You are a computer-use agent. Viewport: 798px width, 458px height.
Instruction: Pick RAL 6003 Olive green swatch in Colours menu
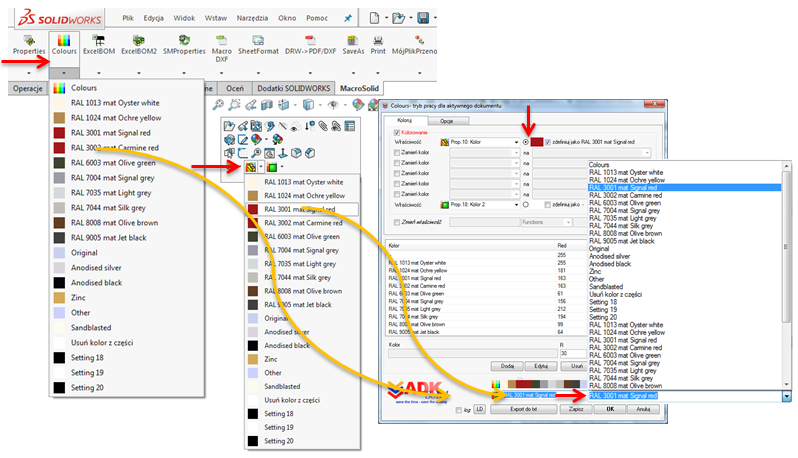(x=60, y=163)
